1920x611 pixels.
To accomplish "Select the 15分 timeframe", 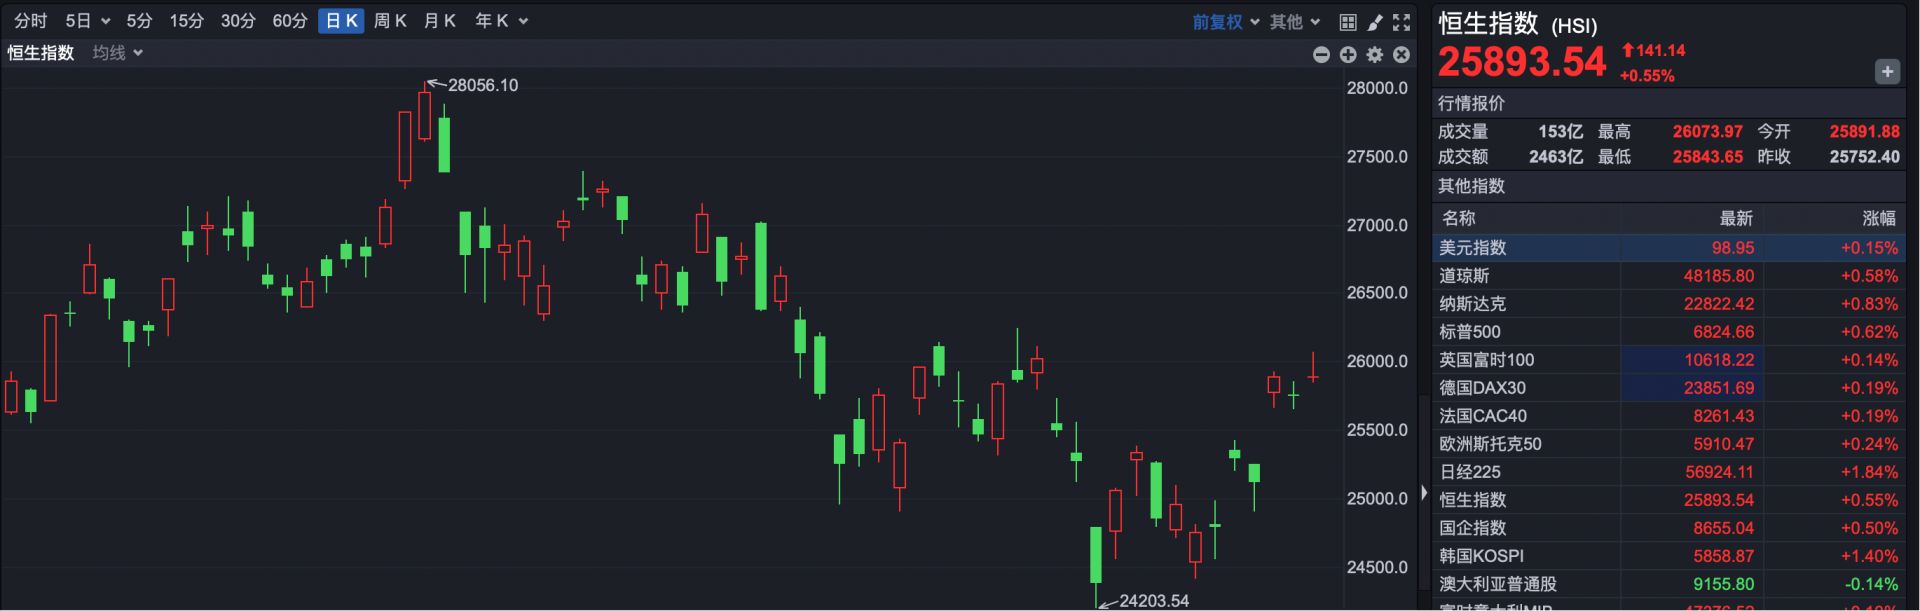I will pos(186,21).
